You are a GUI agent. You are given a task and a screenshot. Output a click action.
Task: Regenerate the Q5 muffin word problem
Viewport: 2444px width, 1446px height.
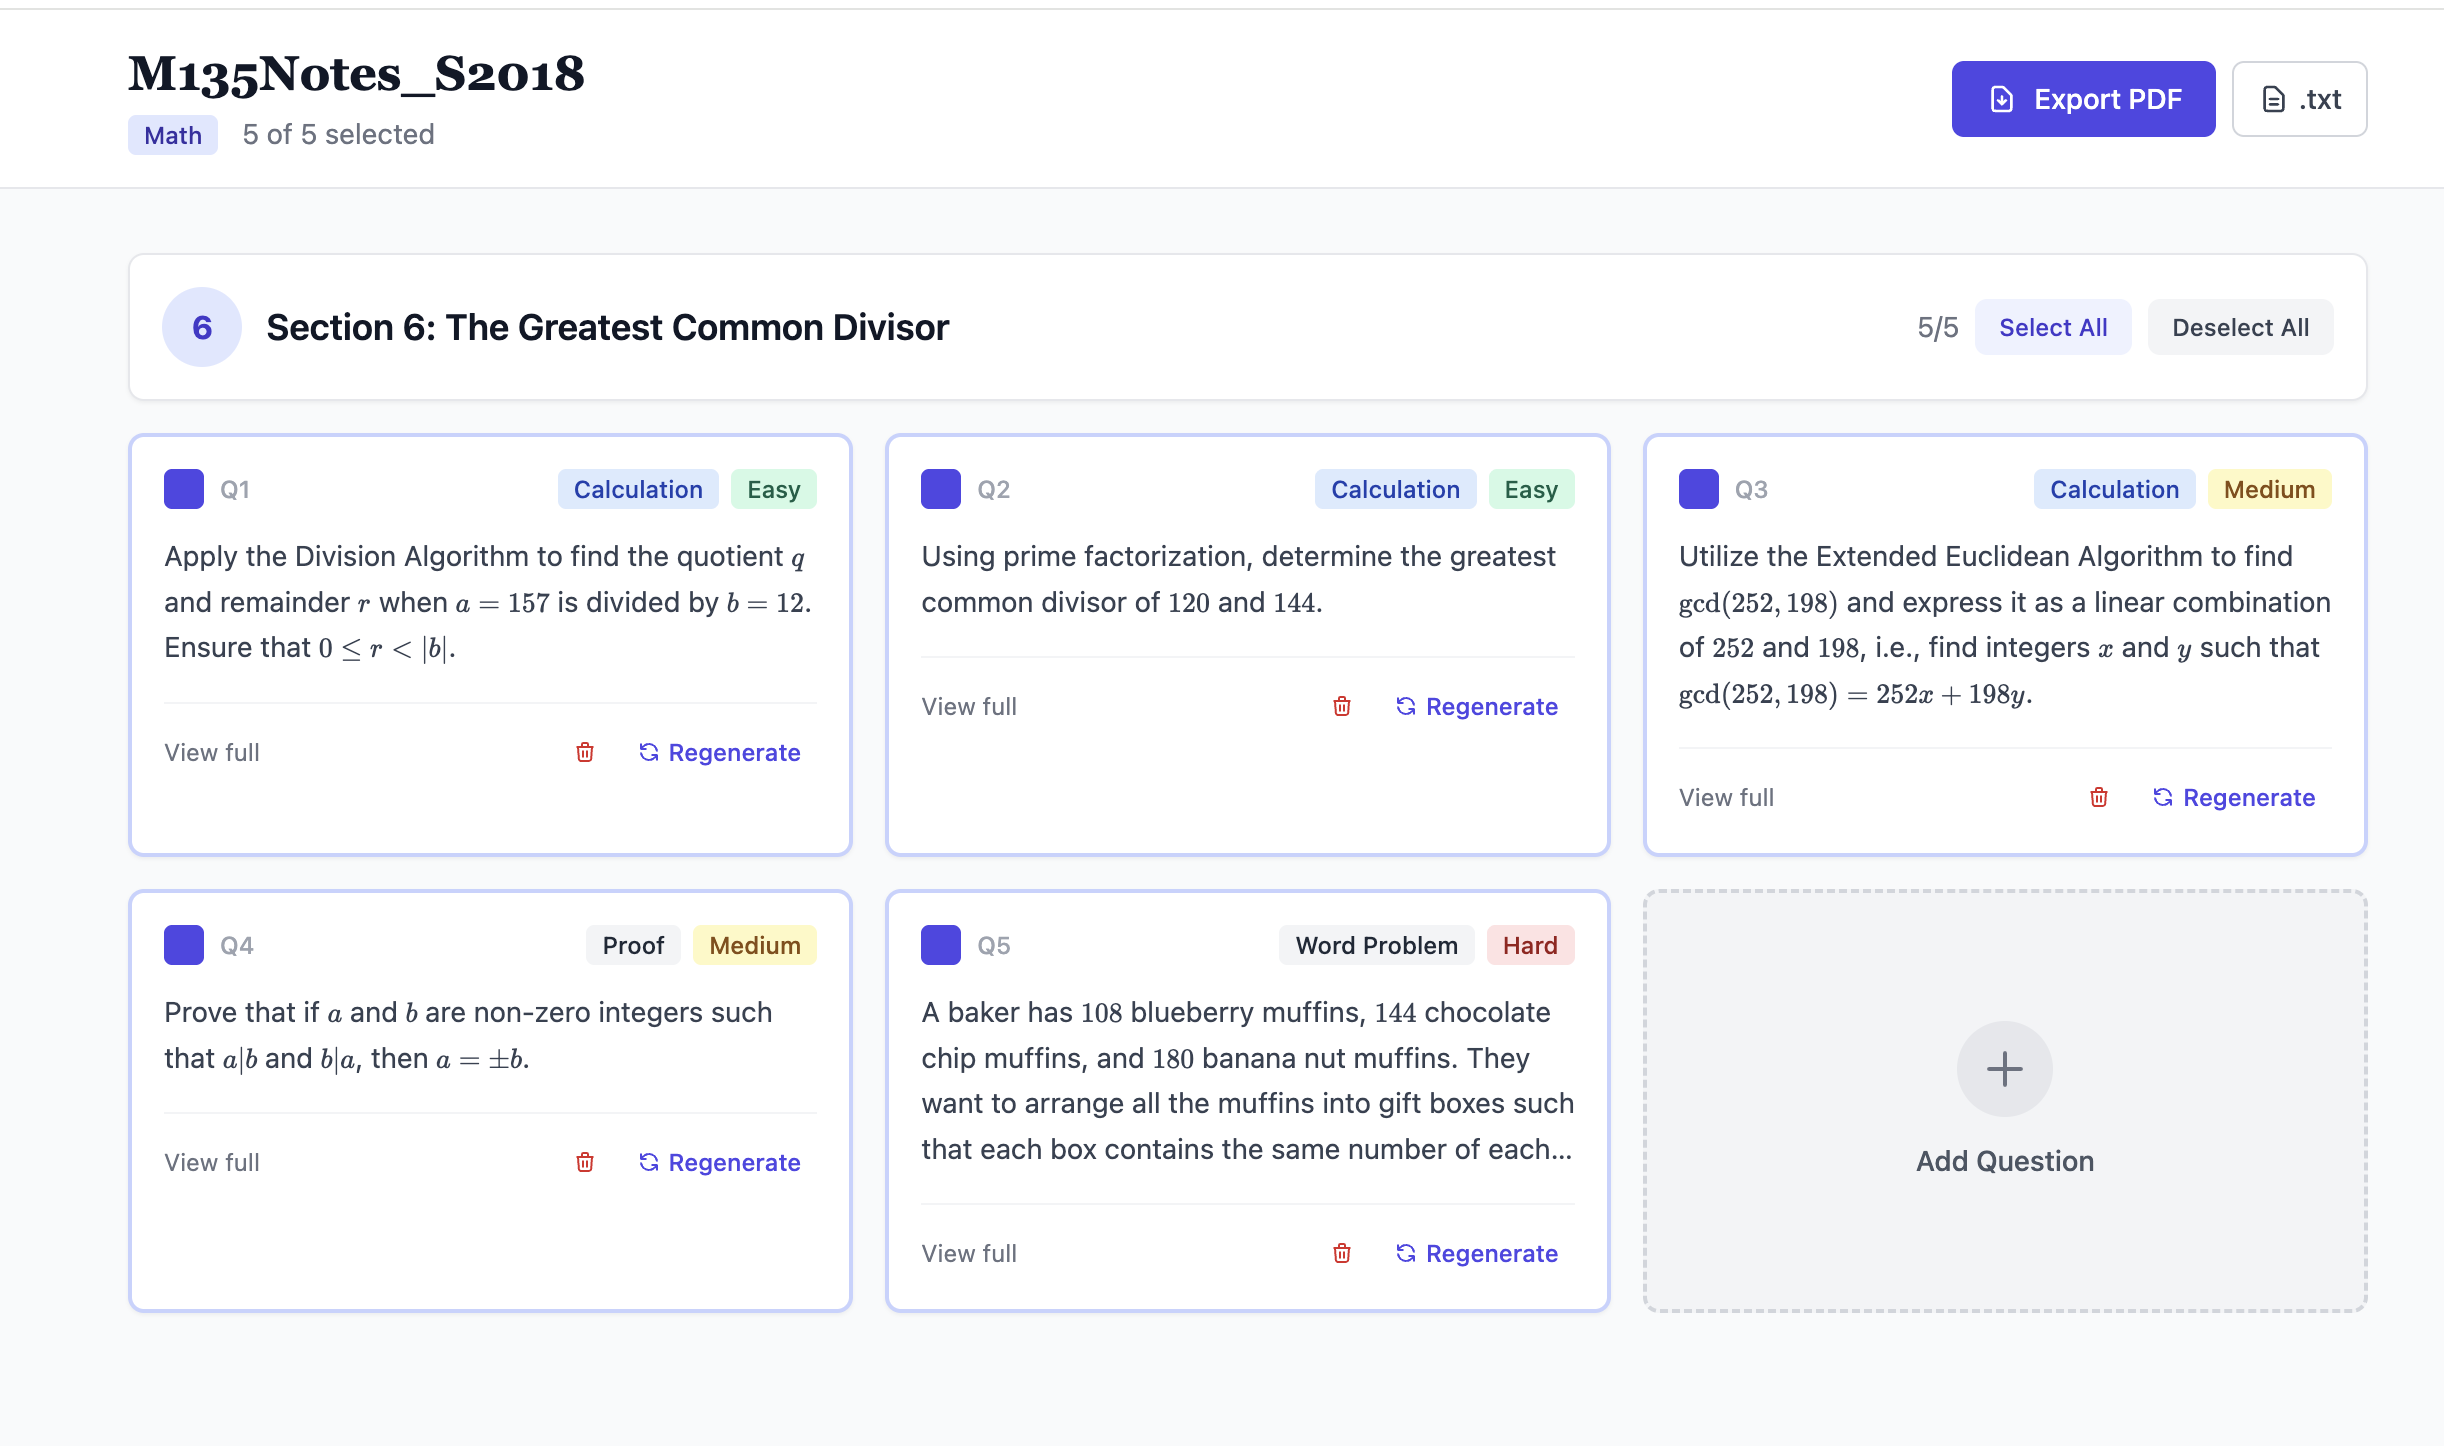pyautogui.click(x=1476, y=1253)
